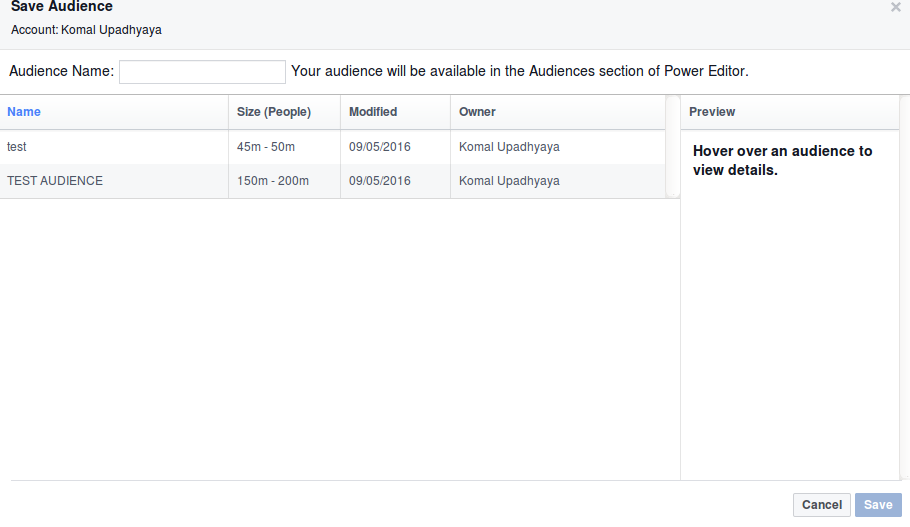Click the 150m - 200m size cell

point(273,181)
